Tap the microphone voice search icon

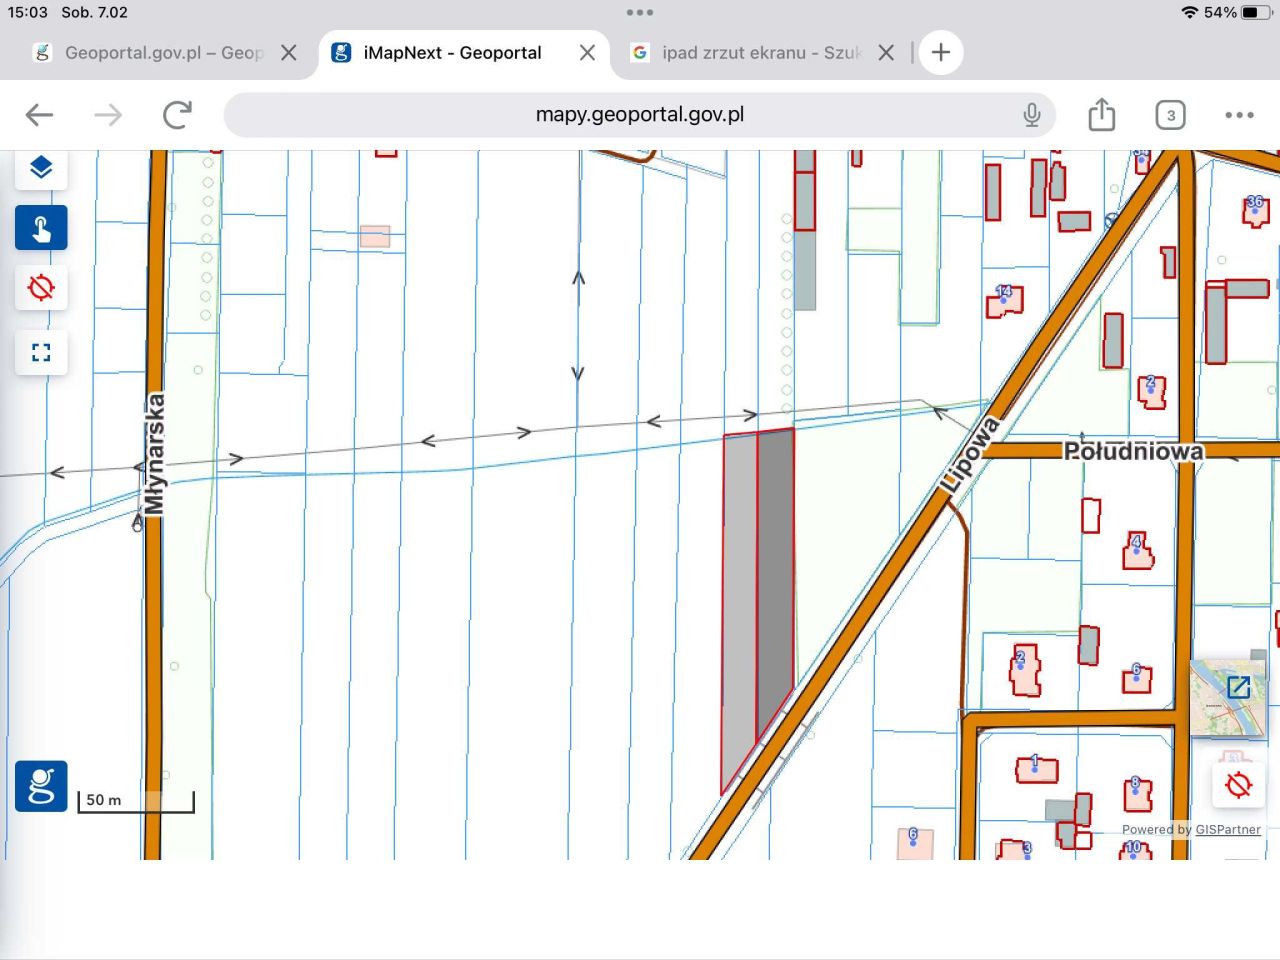(1032, 115)
